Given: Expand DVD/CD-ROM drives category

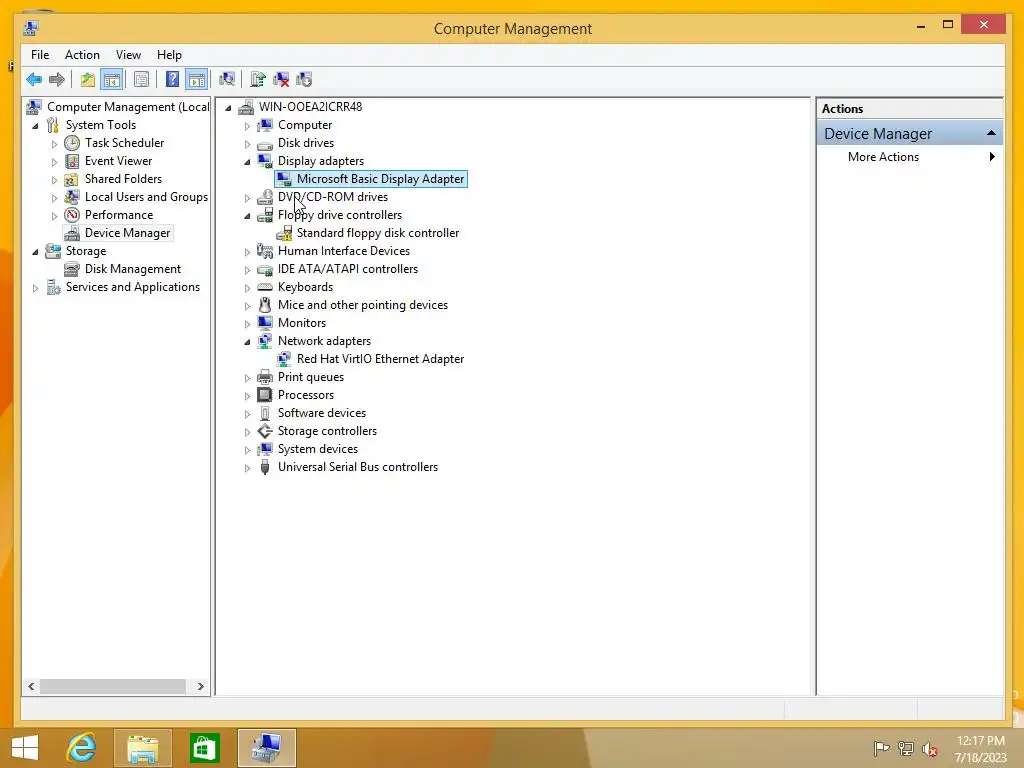Looking at the screenshot, I should [247, 197].
